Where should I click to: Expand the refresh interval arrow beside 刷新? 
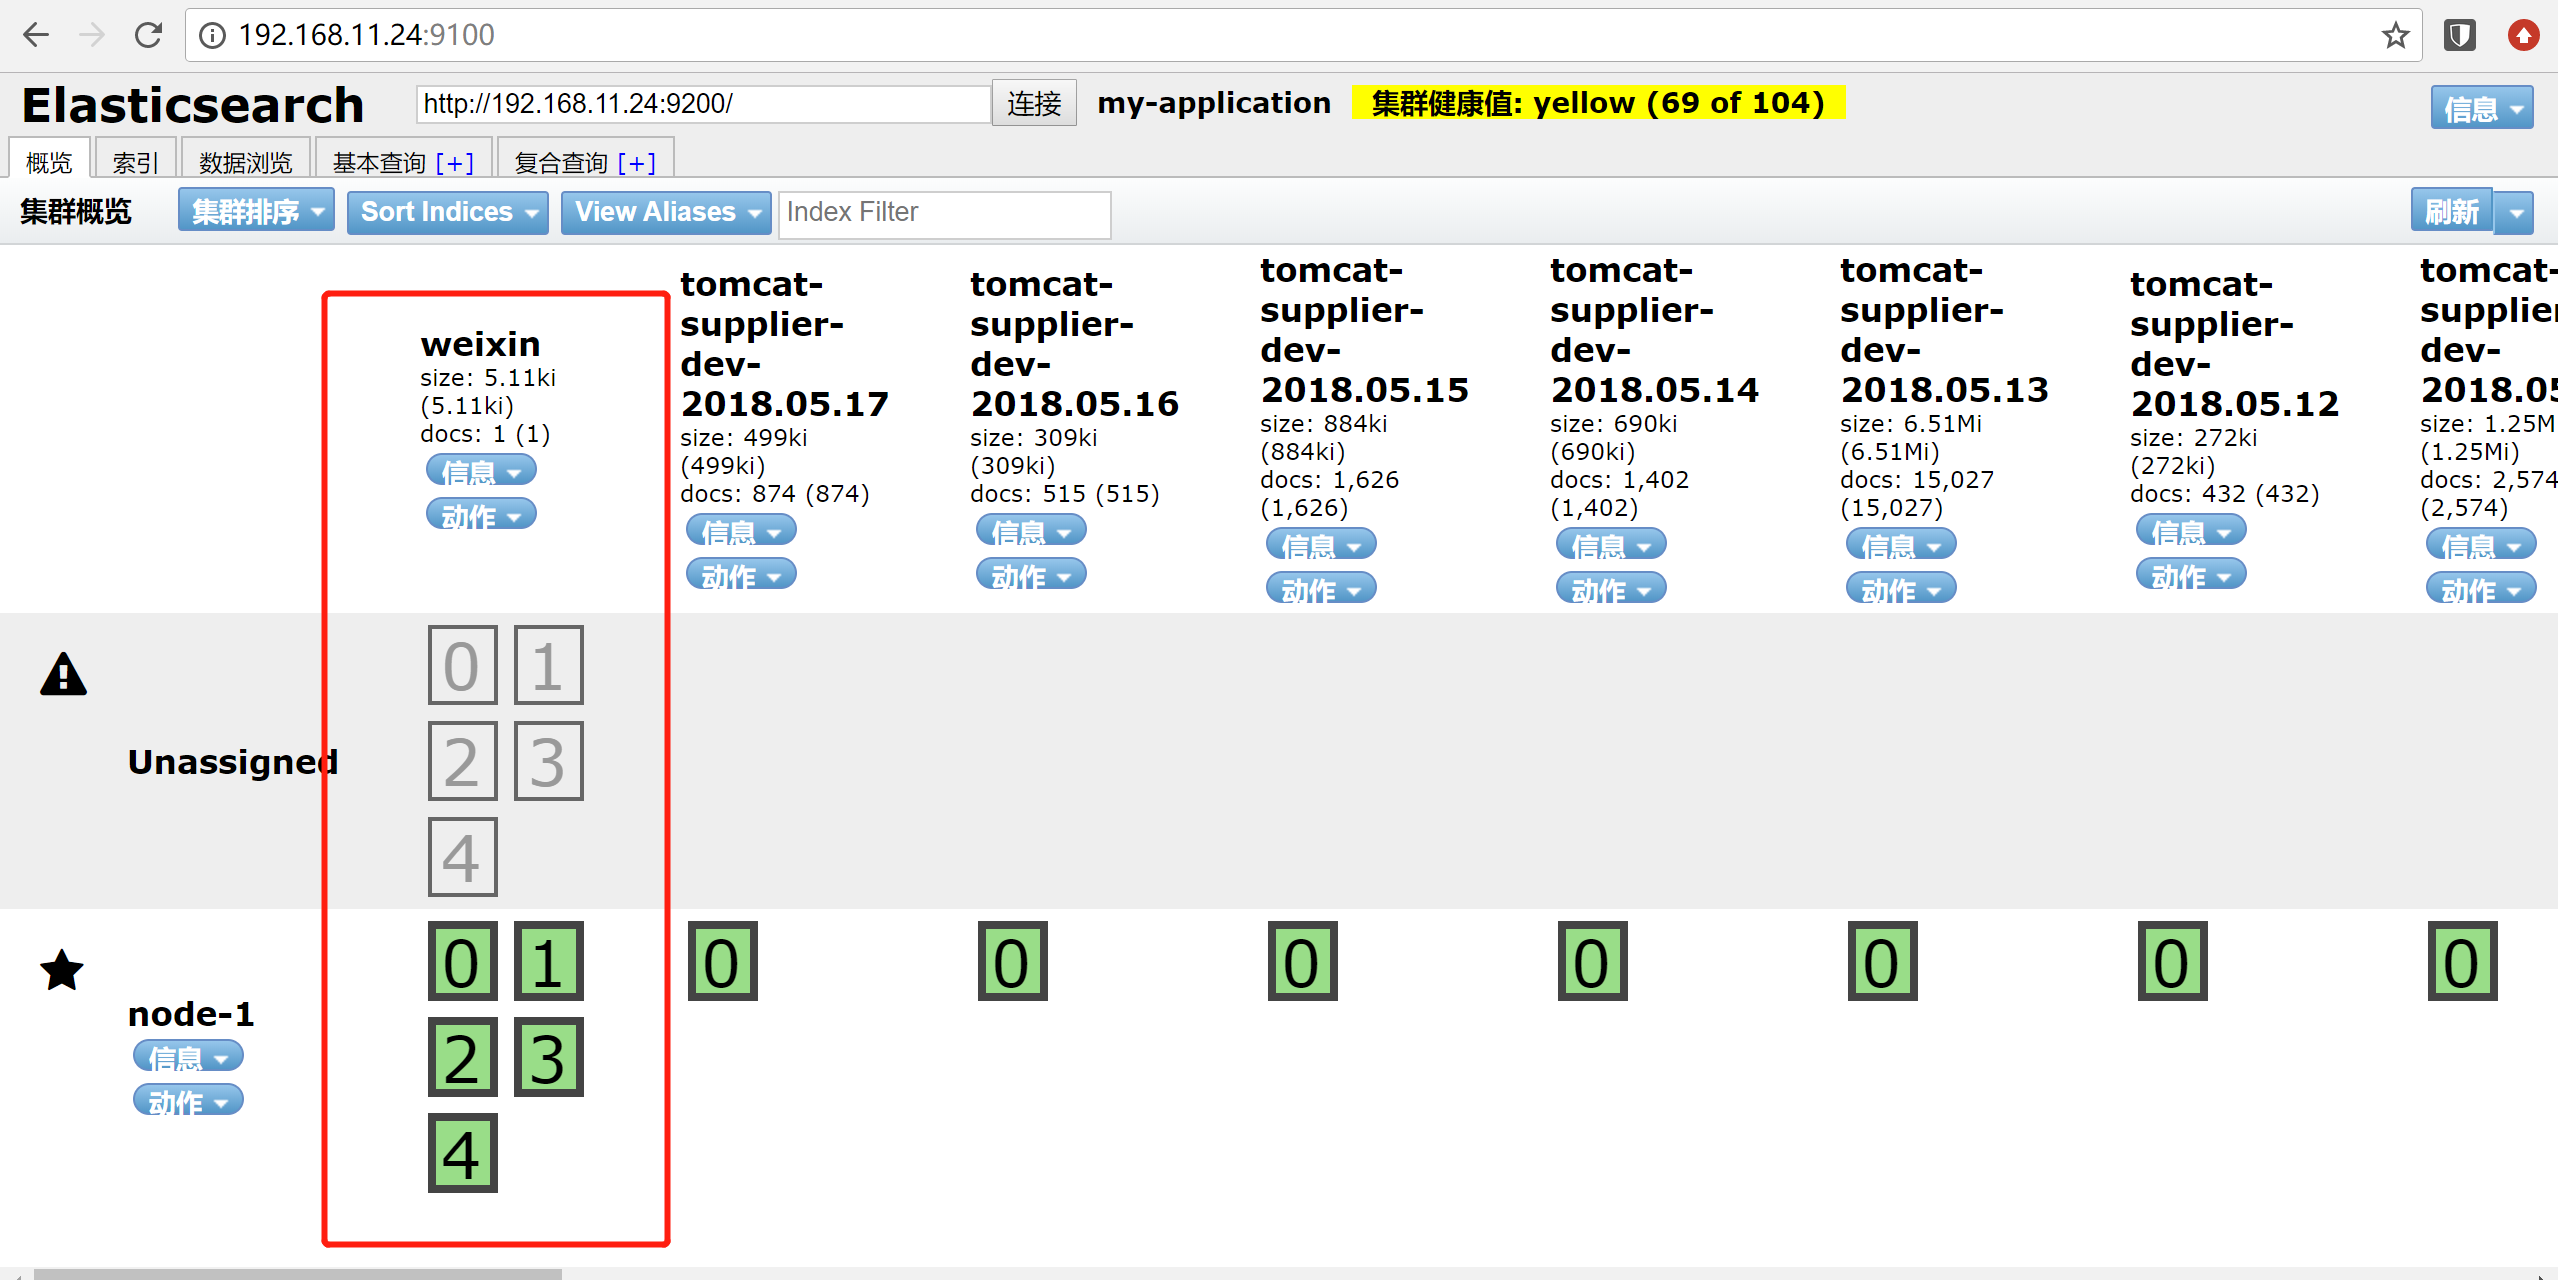2516,212
